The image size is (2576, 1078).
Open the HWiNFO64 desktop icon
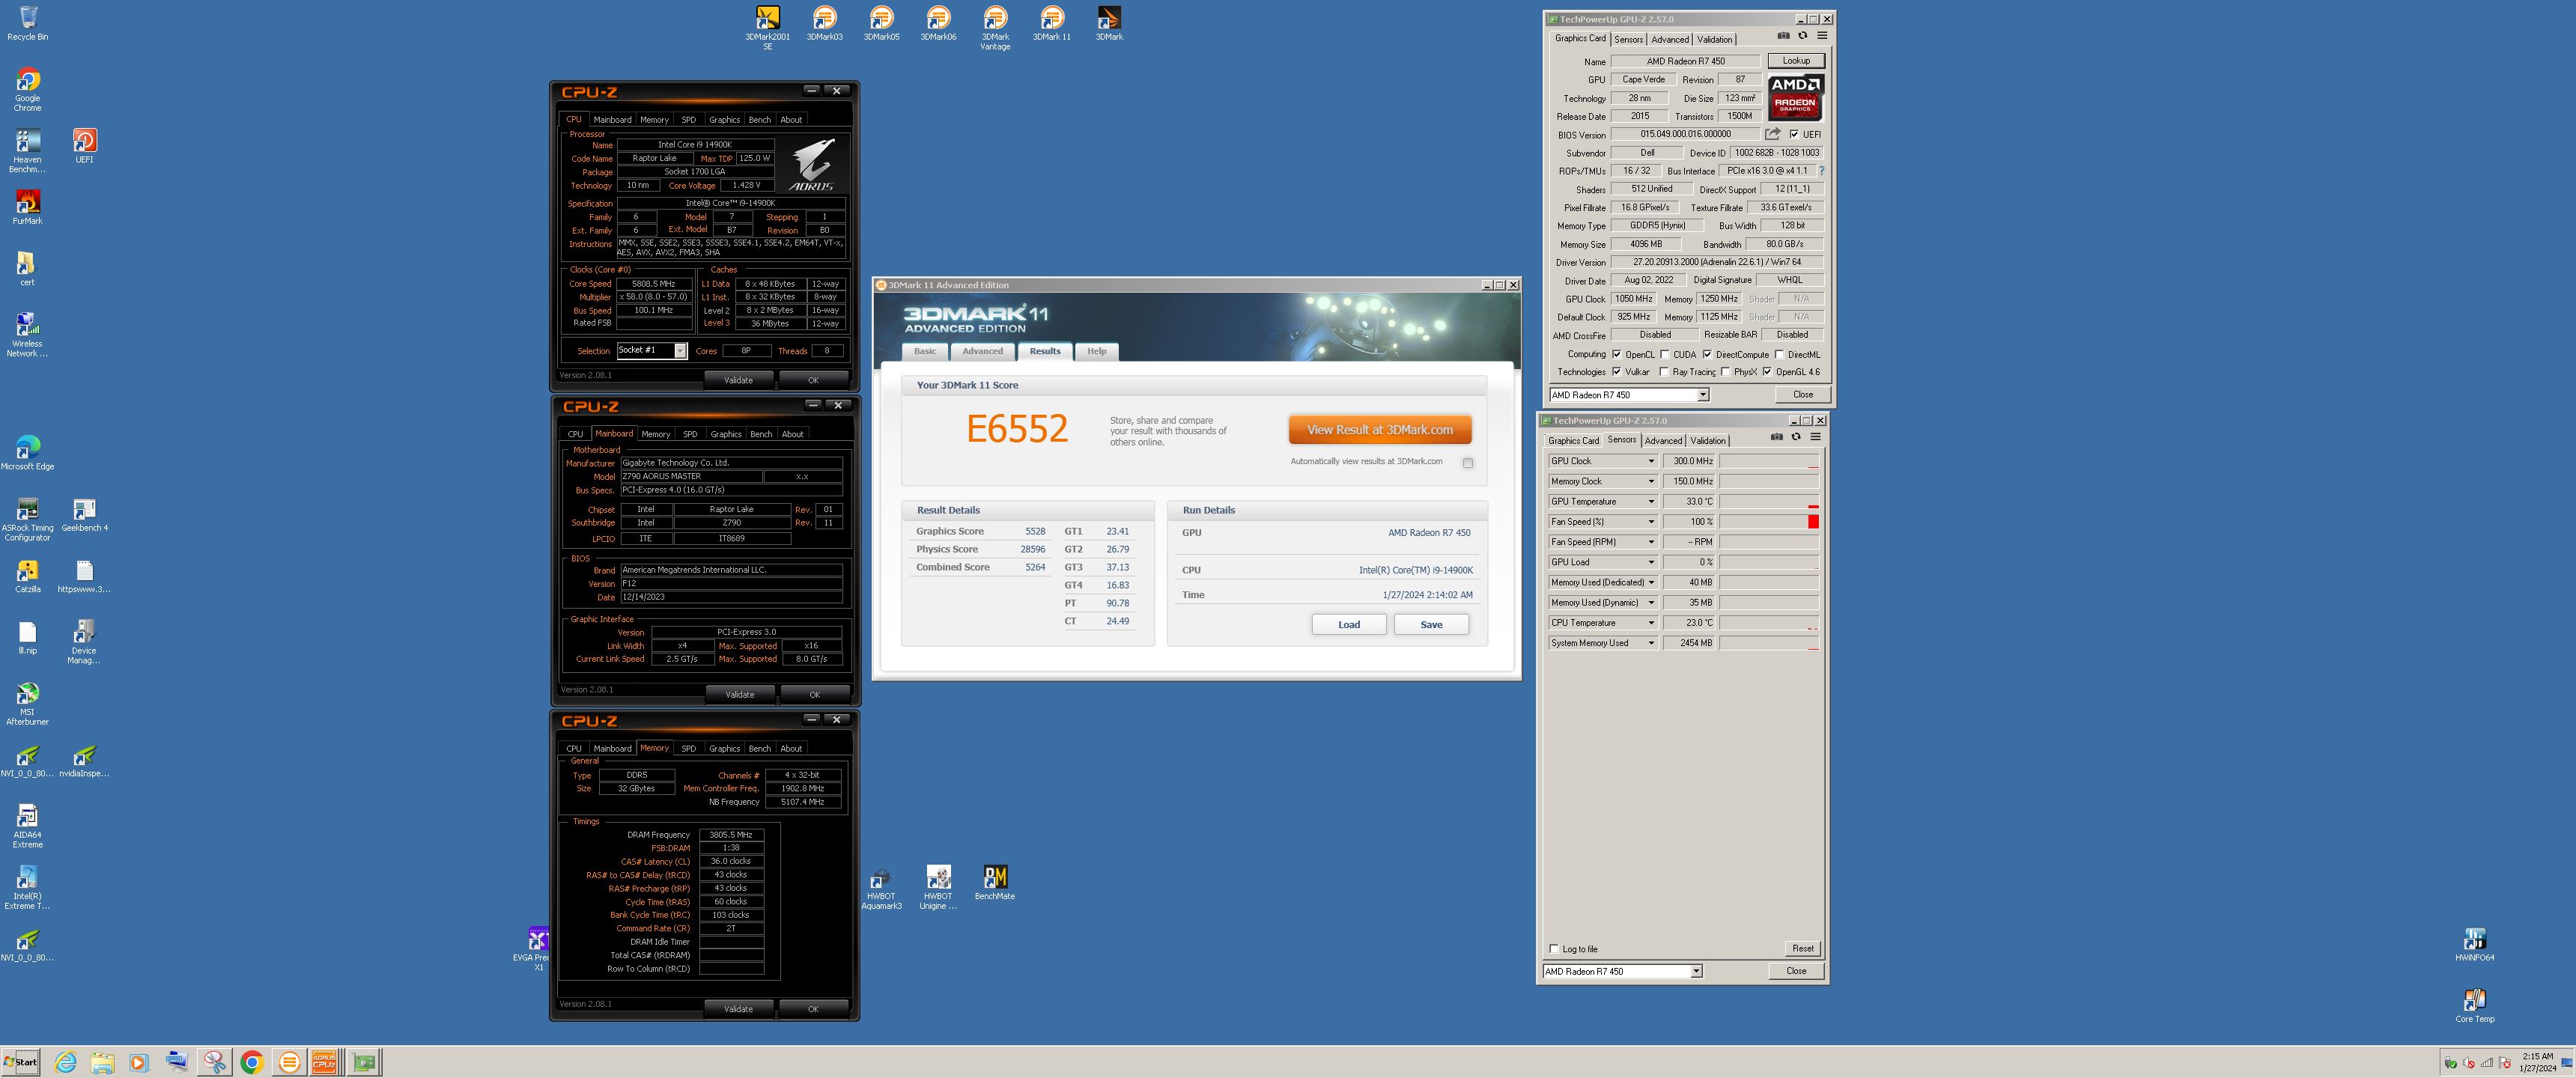pyautogui.click(x=2475, y=944)
